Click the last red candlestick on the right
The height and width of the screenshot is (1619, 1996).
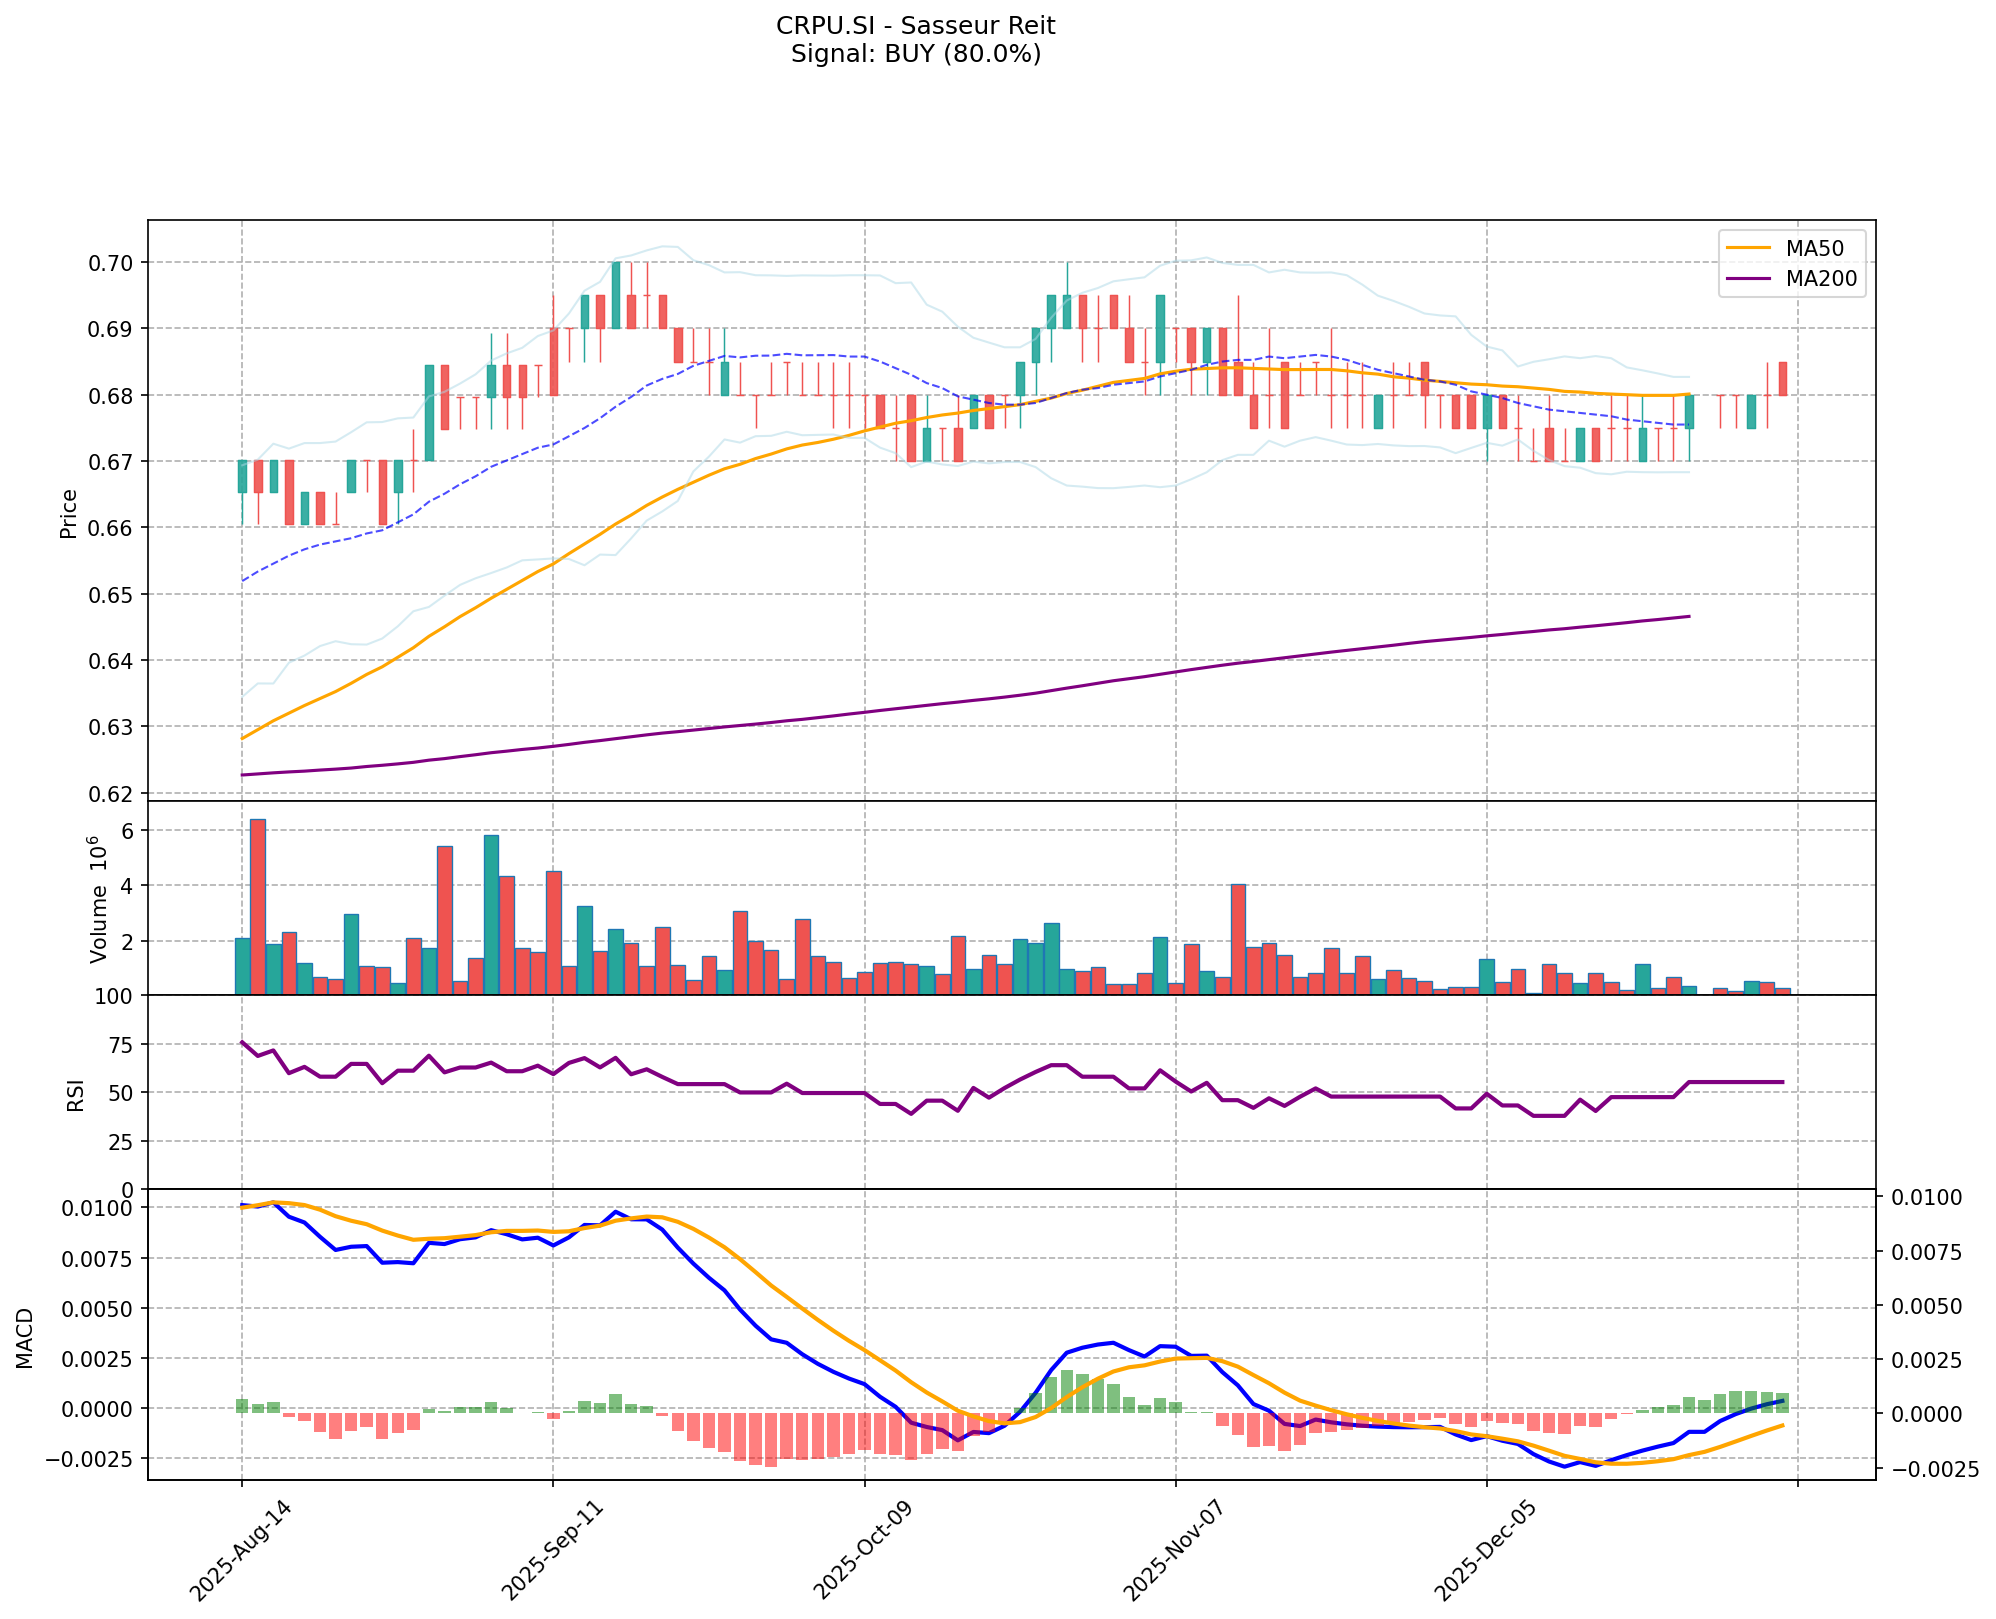pyautogui.click(x=1783, y=379)
